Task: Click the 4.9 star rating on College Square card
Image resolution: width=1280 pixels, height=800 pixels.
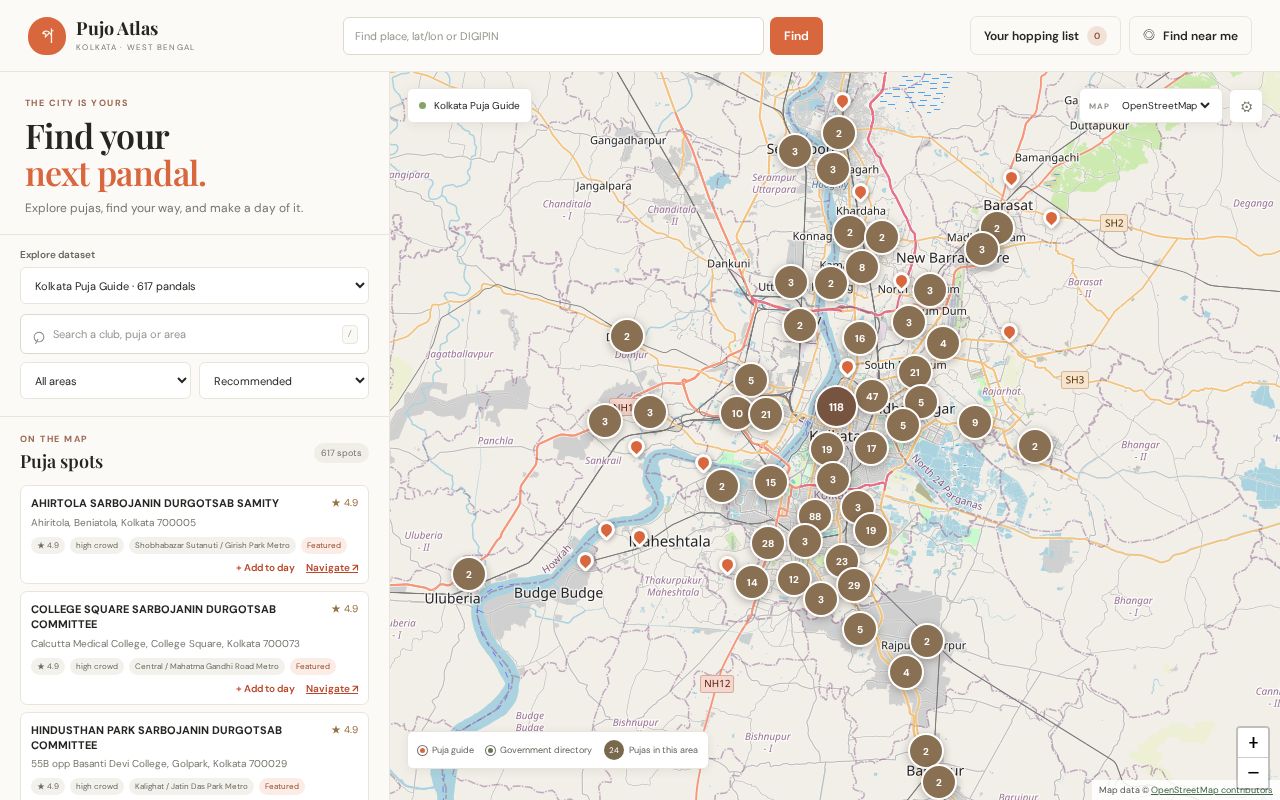Action: pyautogui.click(x=345, y=609)
